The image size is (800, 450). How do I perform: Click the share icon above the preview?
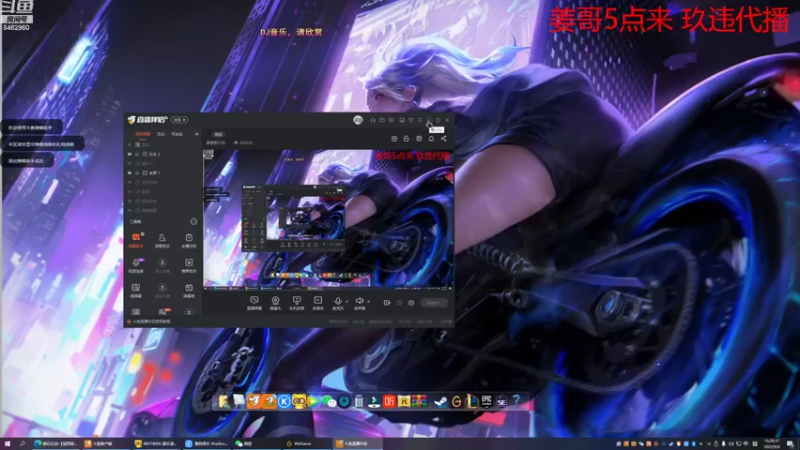coord(444,138)
